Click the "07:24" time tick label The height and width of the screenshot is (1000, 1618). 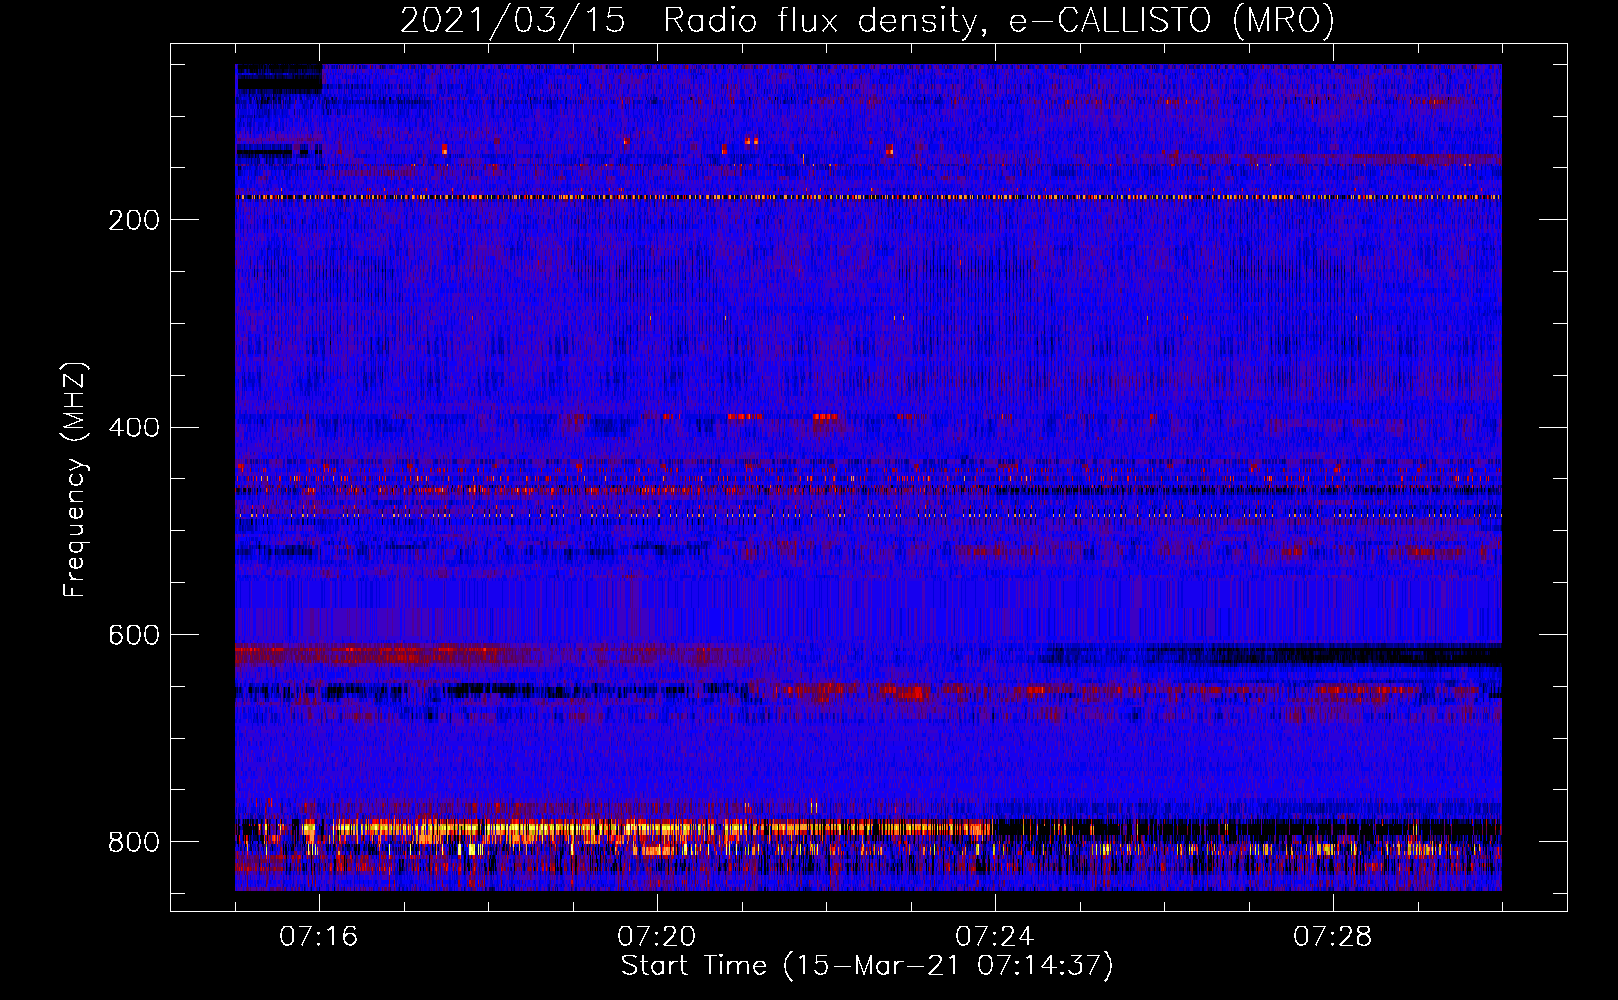995,937
